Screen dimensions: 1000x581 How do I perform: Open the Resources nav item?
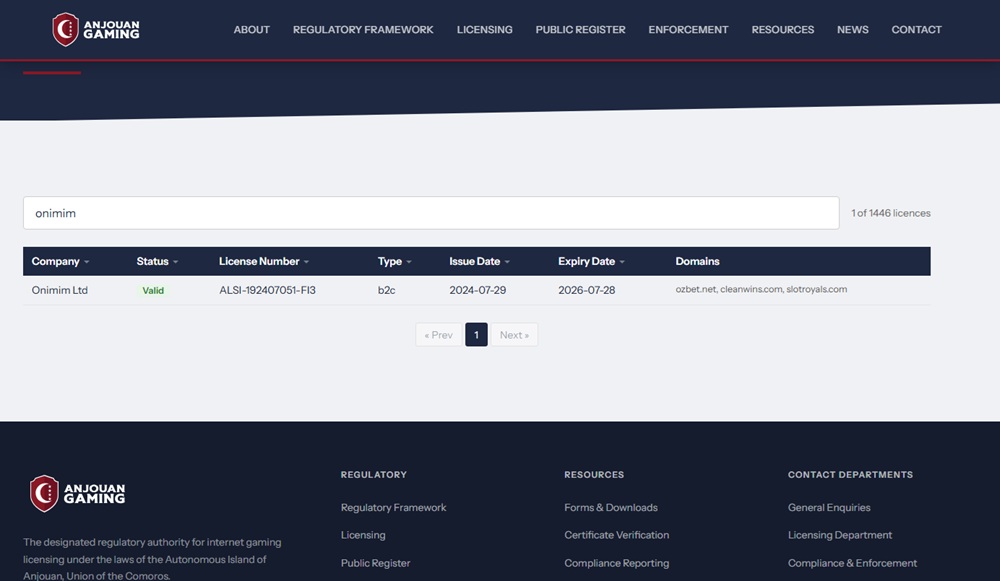(783, 29)
